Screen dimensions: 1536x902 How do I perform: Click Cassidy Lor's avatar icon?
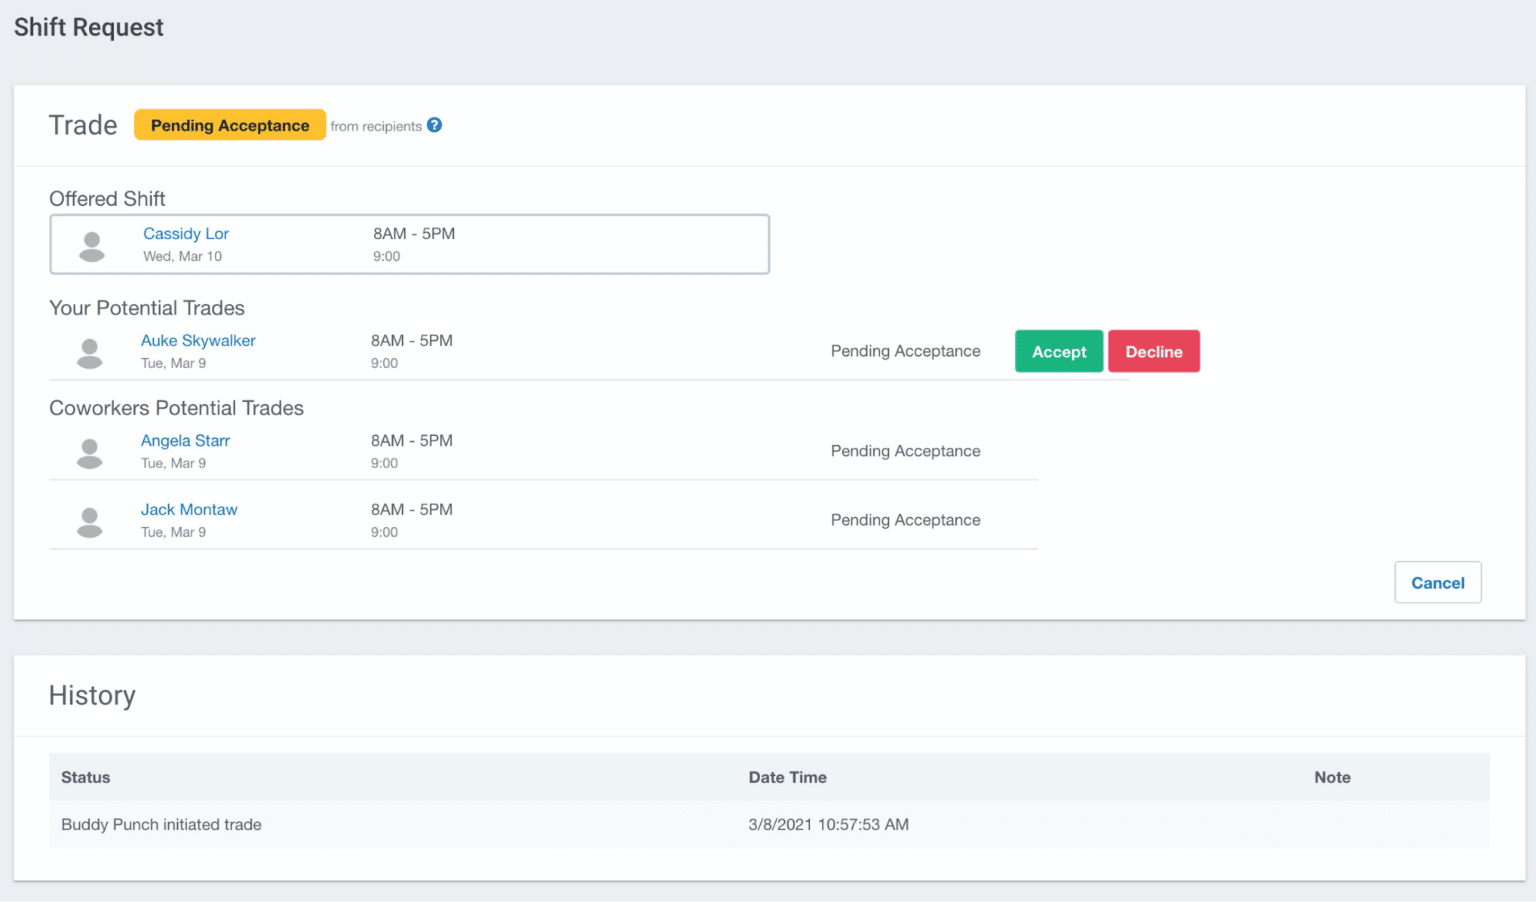[91, 244]
